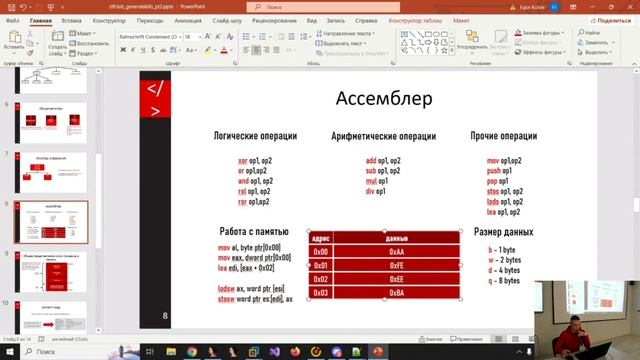Switch to the Review (Рецензирование) tab
Screen dimensions: 640x360
click(274, 20)
